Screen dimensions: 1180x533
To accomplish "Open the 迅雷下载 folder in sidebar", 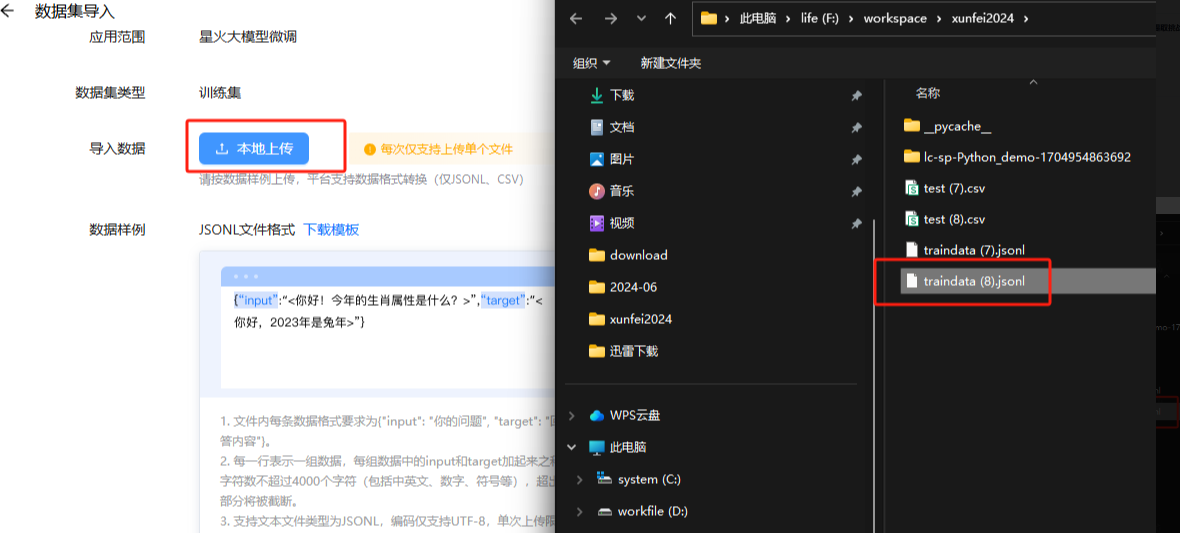I will point(623,351).
